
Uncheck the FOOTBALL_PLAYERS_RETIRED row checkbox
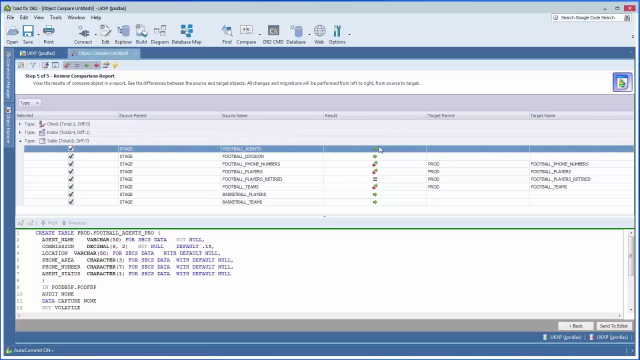[x=71, y=179]
